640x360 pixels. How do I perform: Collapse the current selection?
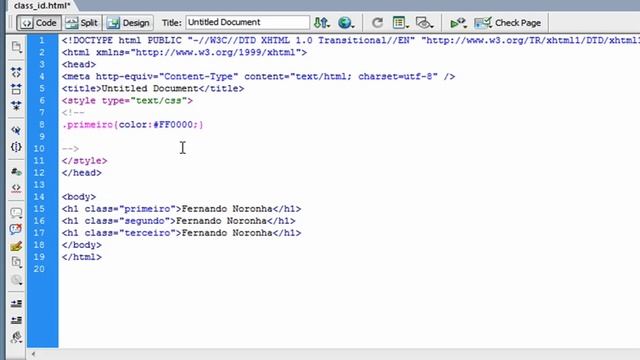pos(16,89)
